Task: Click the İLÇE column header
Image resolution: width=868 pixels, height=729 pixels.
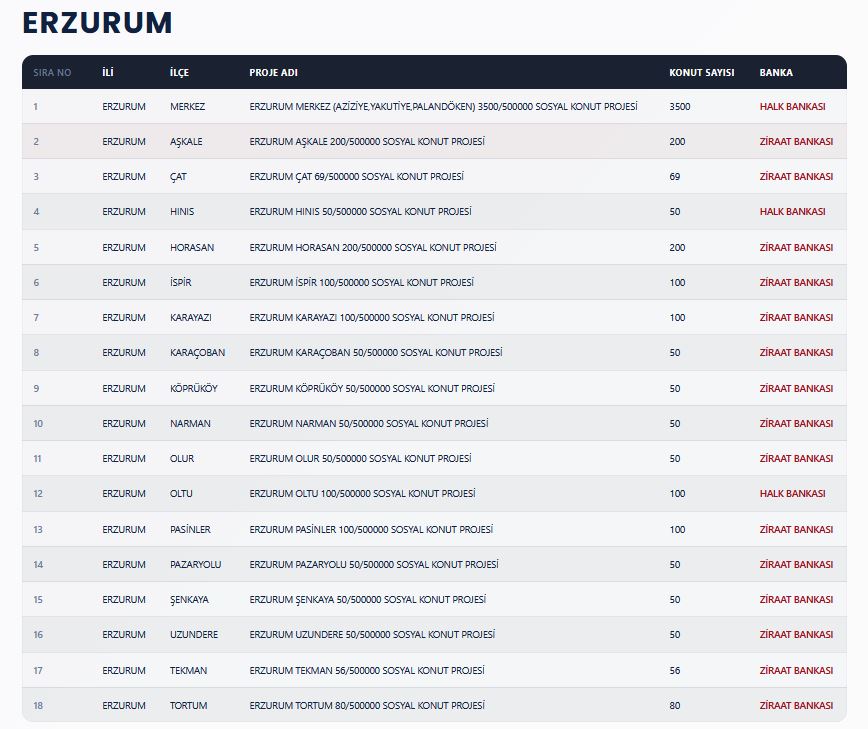Action: point(179,73)
